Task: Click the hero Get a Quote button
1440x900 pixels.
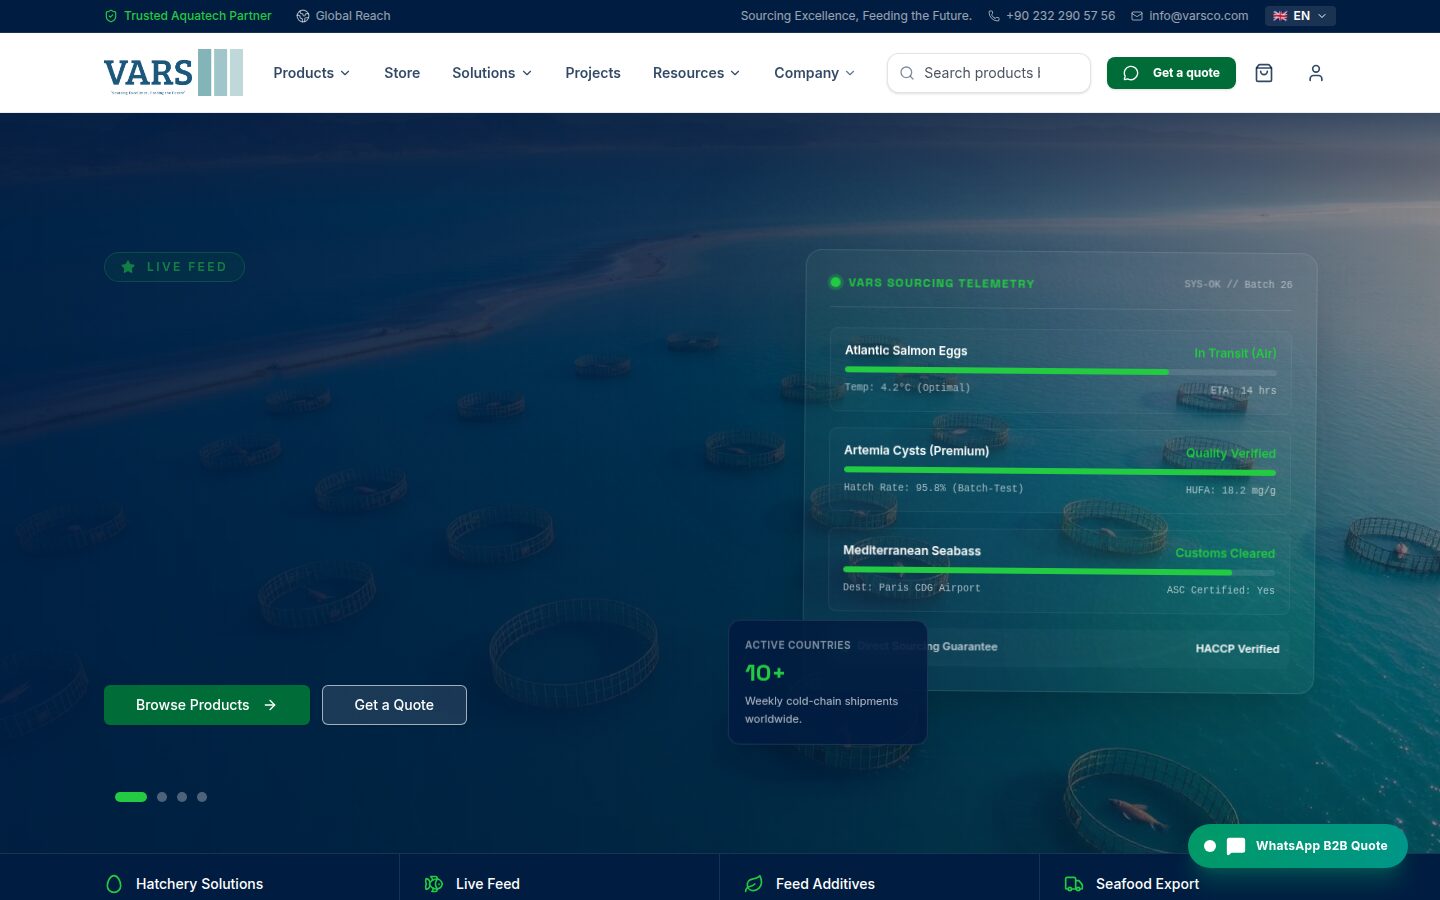Action: point(394,705)
